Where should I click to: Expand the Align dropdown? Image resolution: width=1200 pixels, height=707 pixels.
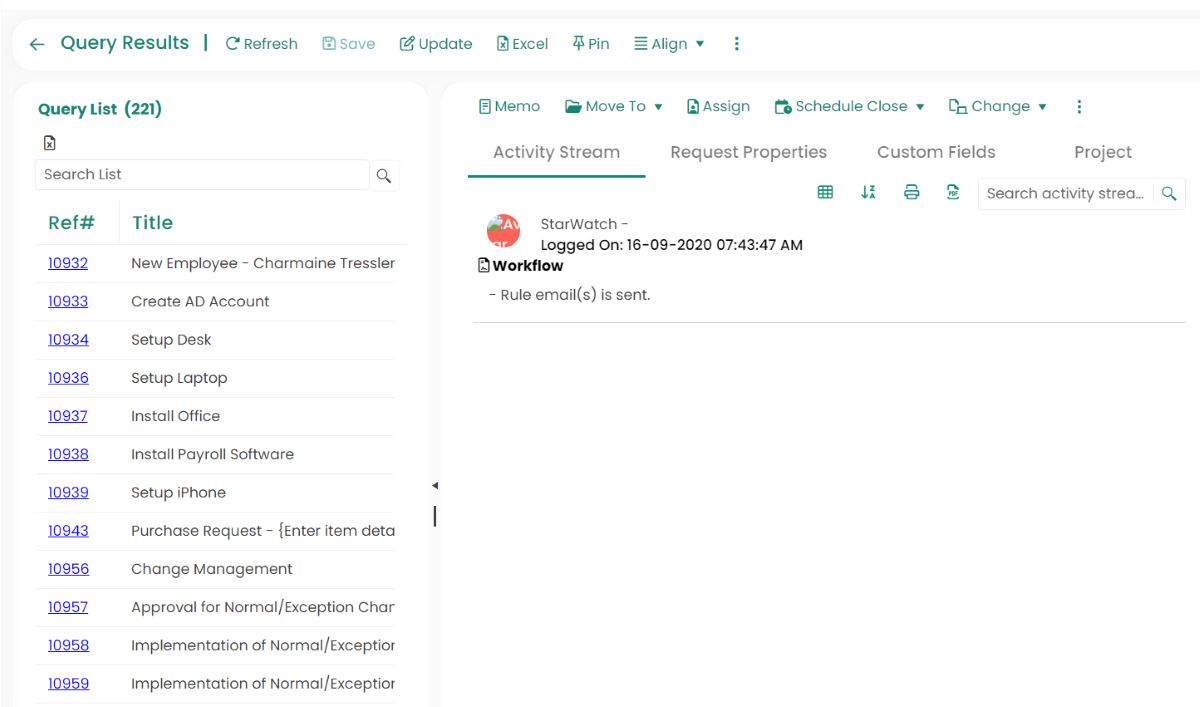pos(669,44)
